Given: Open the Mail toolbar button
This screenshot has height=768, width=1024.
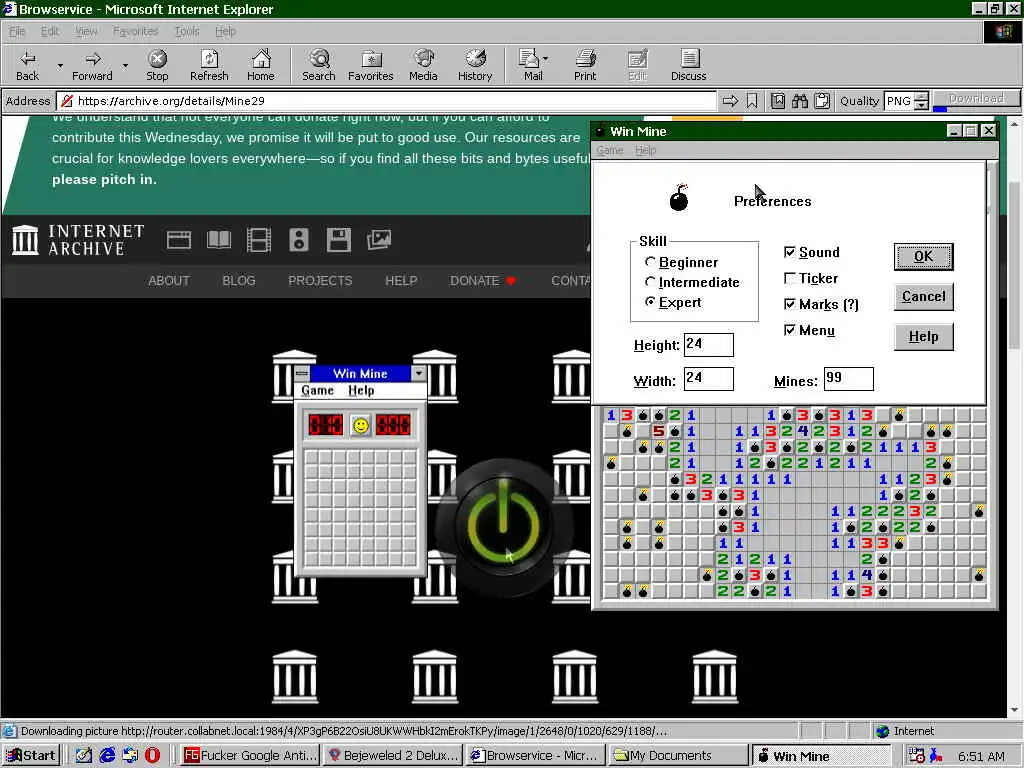Looking at the screenshot, I should [x=531, y=65].
